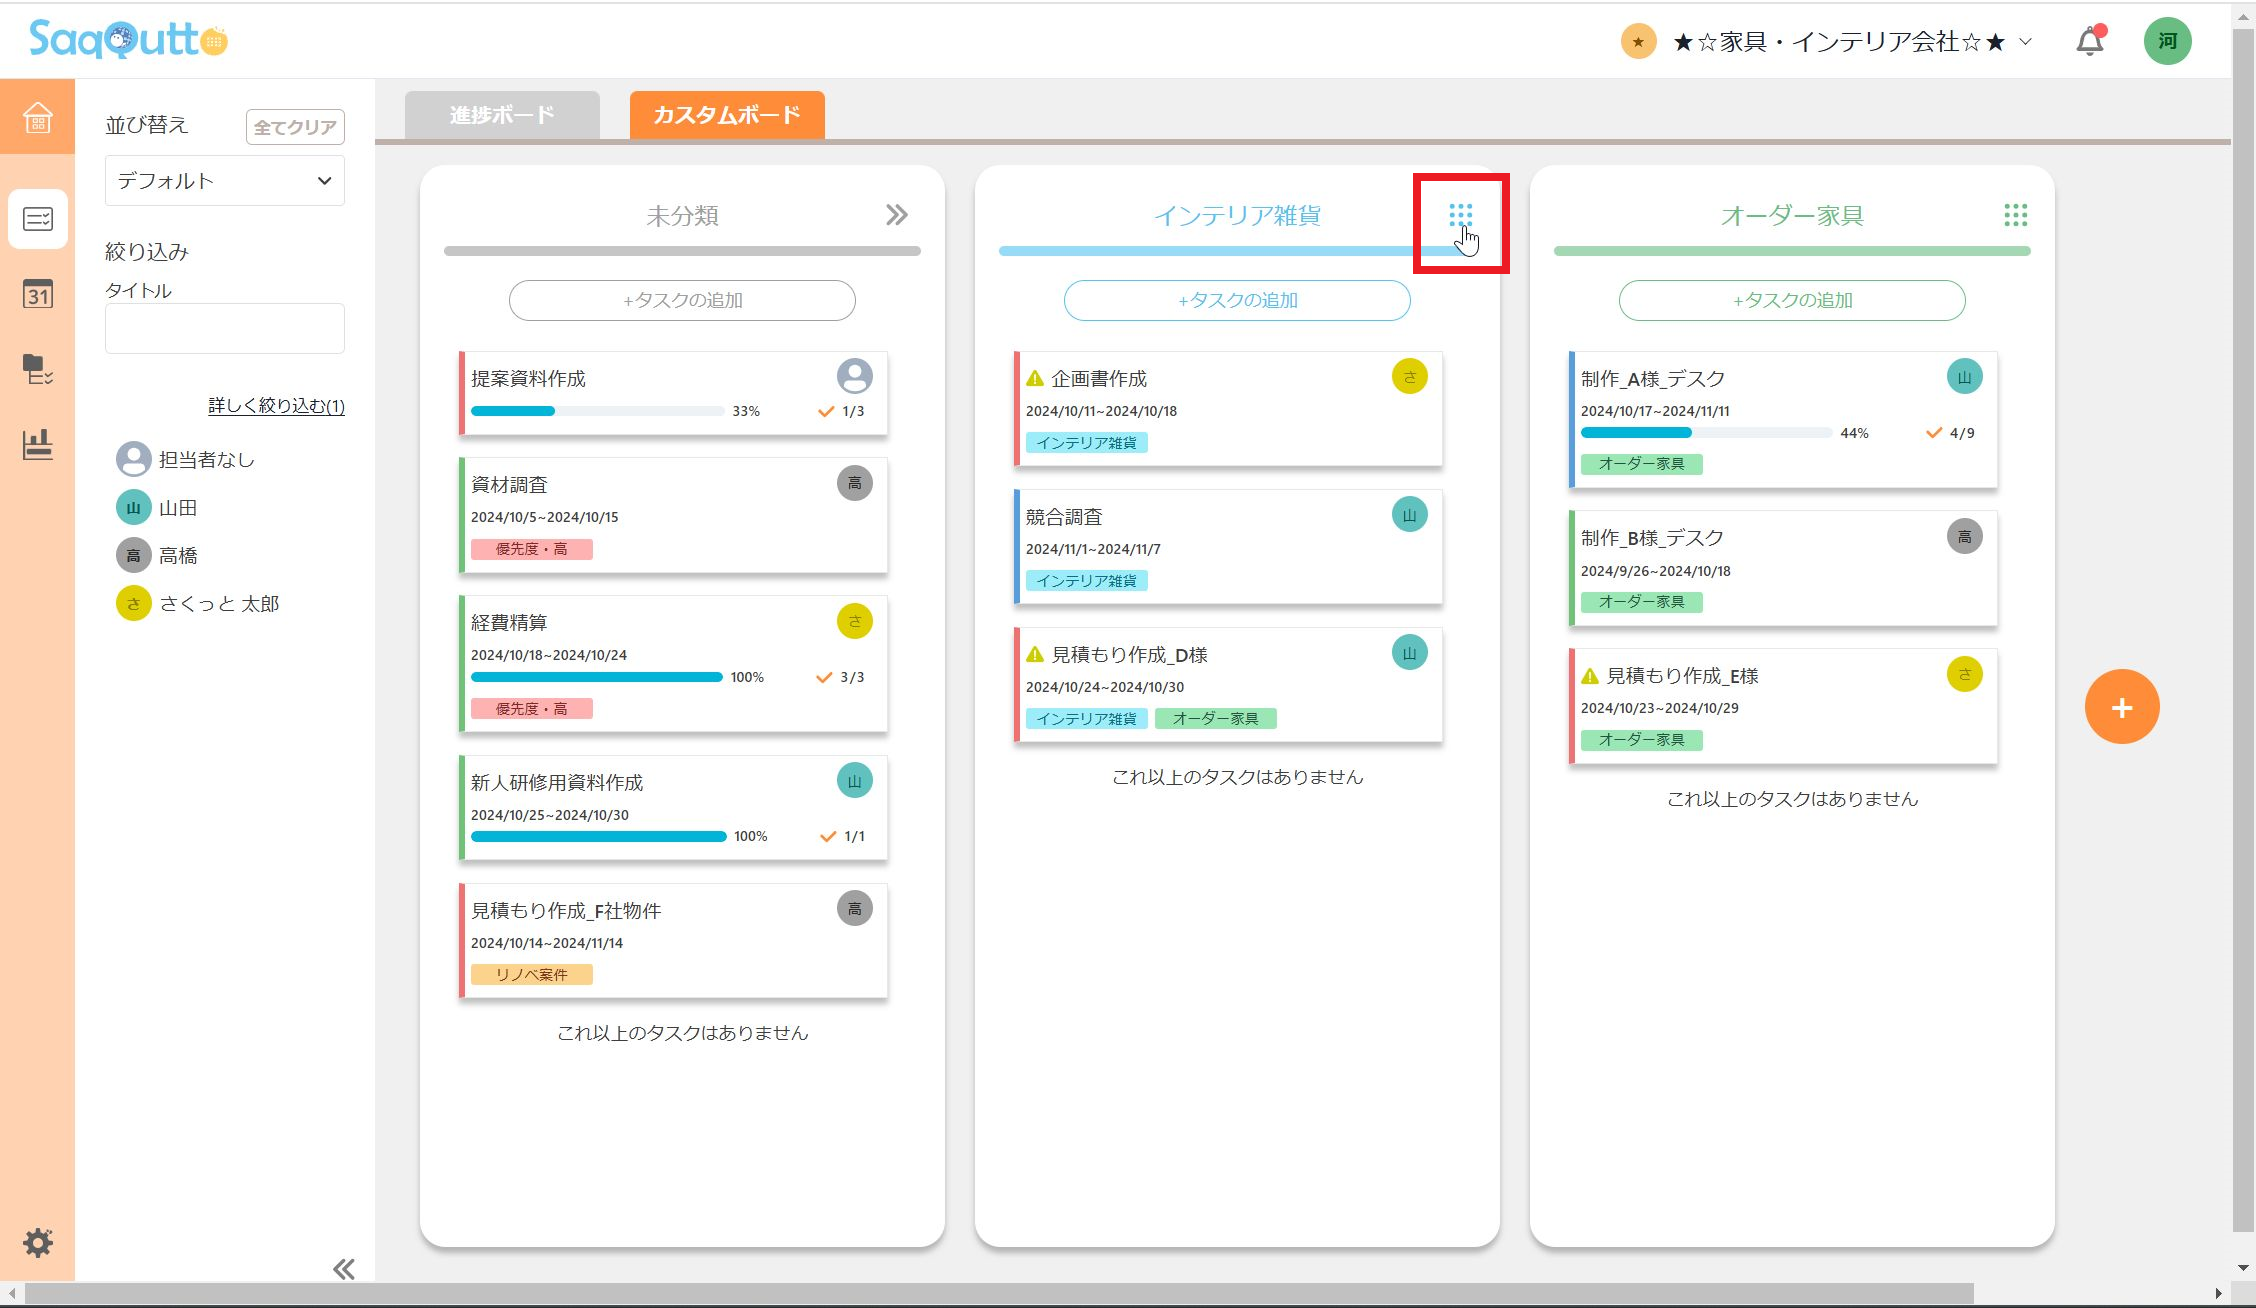This screenshot has height=1308, width=2256.
Task: Open the calendar icon in the sidebar
Action: pyautogui.click(x=37, y=294)
